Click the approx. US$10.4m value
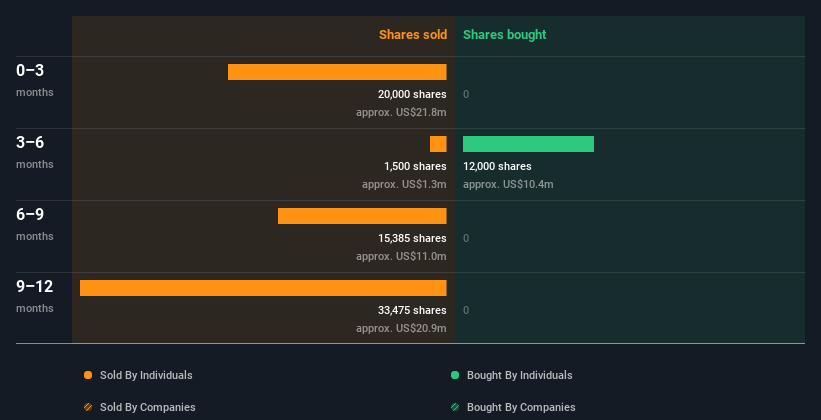This screenshot has height=420, width=821. pyautogui.click(x=508, y=184)
